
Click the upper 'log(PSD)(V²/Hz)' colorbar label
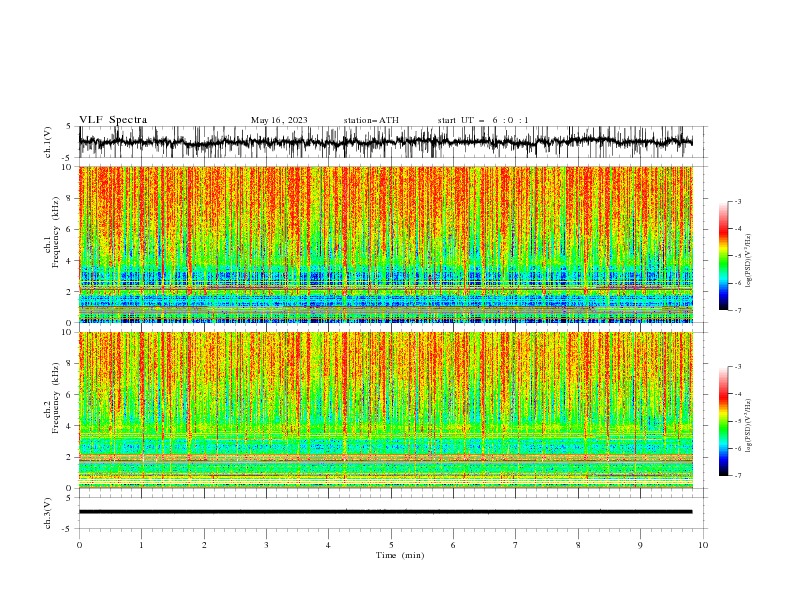pyautogui.click(x=749, y=261)
